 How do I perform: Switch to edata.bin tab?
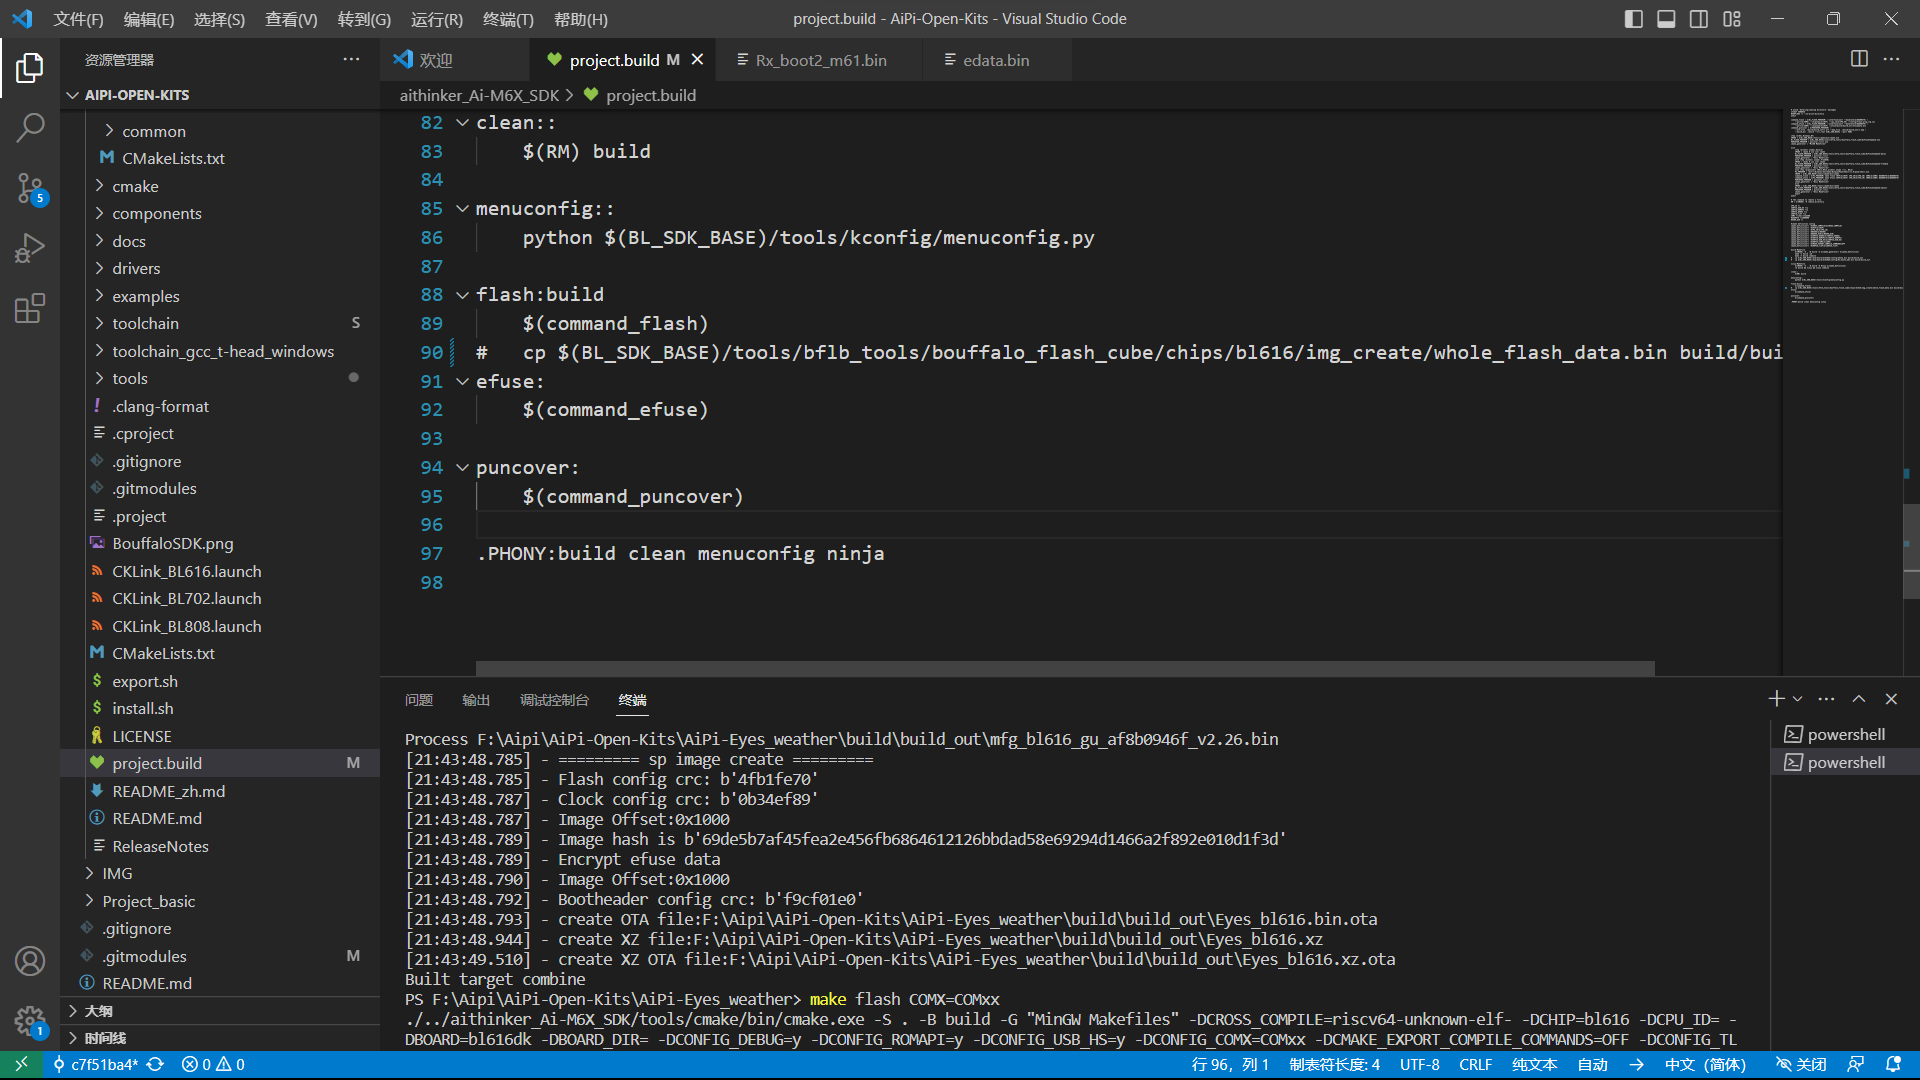point(996,60)
